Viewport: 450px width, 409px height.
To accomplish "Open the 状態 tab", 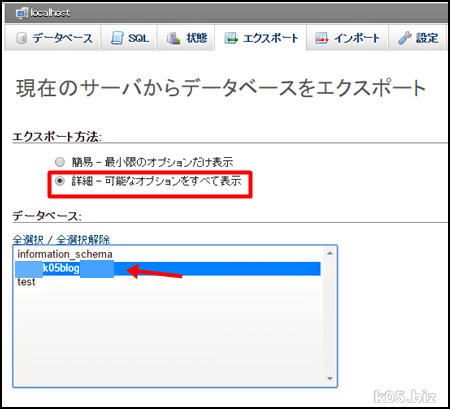I will tap(185, 38).
